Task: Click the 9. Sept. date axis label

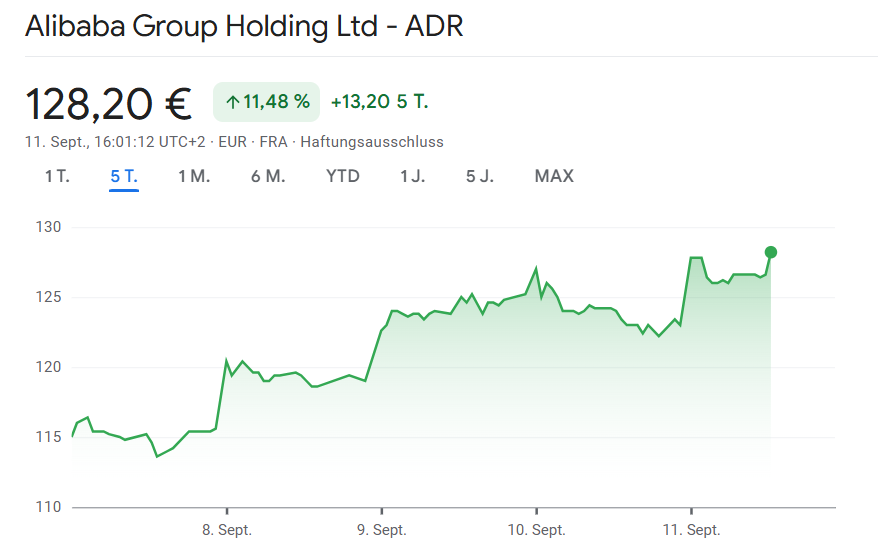Action: 382,530
